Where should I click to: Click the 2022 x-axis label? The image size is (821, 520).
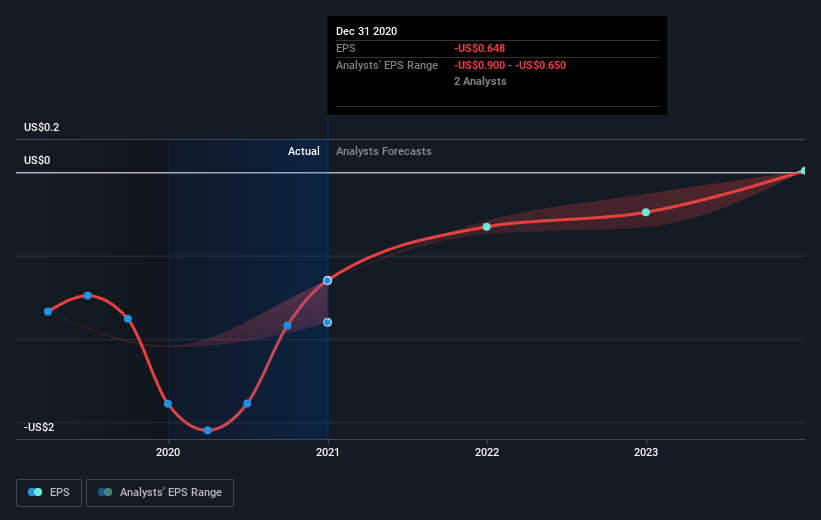coord(487,452)
